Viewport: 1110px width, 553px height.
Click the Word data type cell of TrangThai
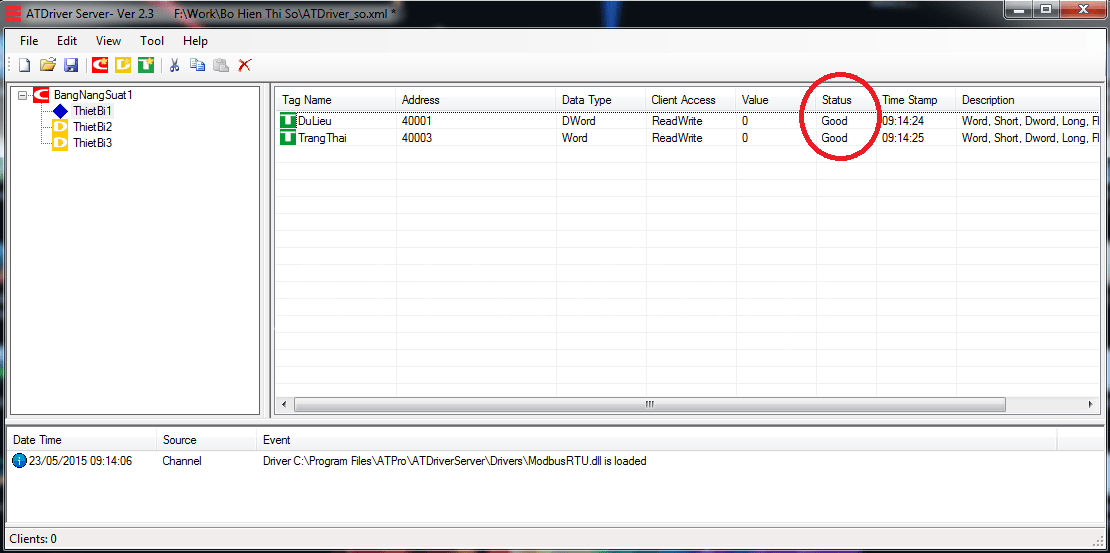(574, 138)
